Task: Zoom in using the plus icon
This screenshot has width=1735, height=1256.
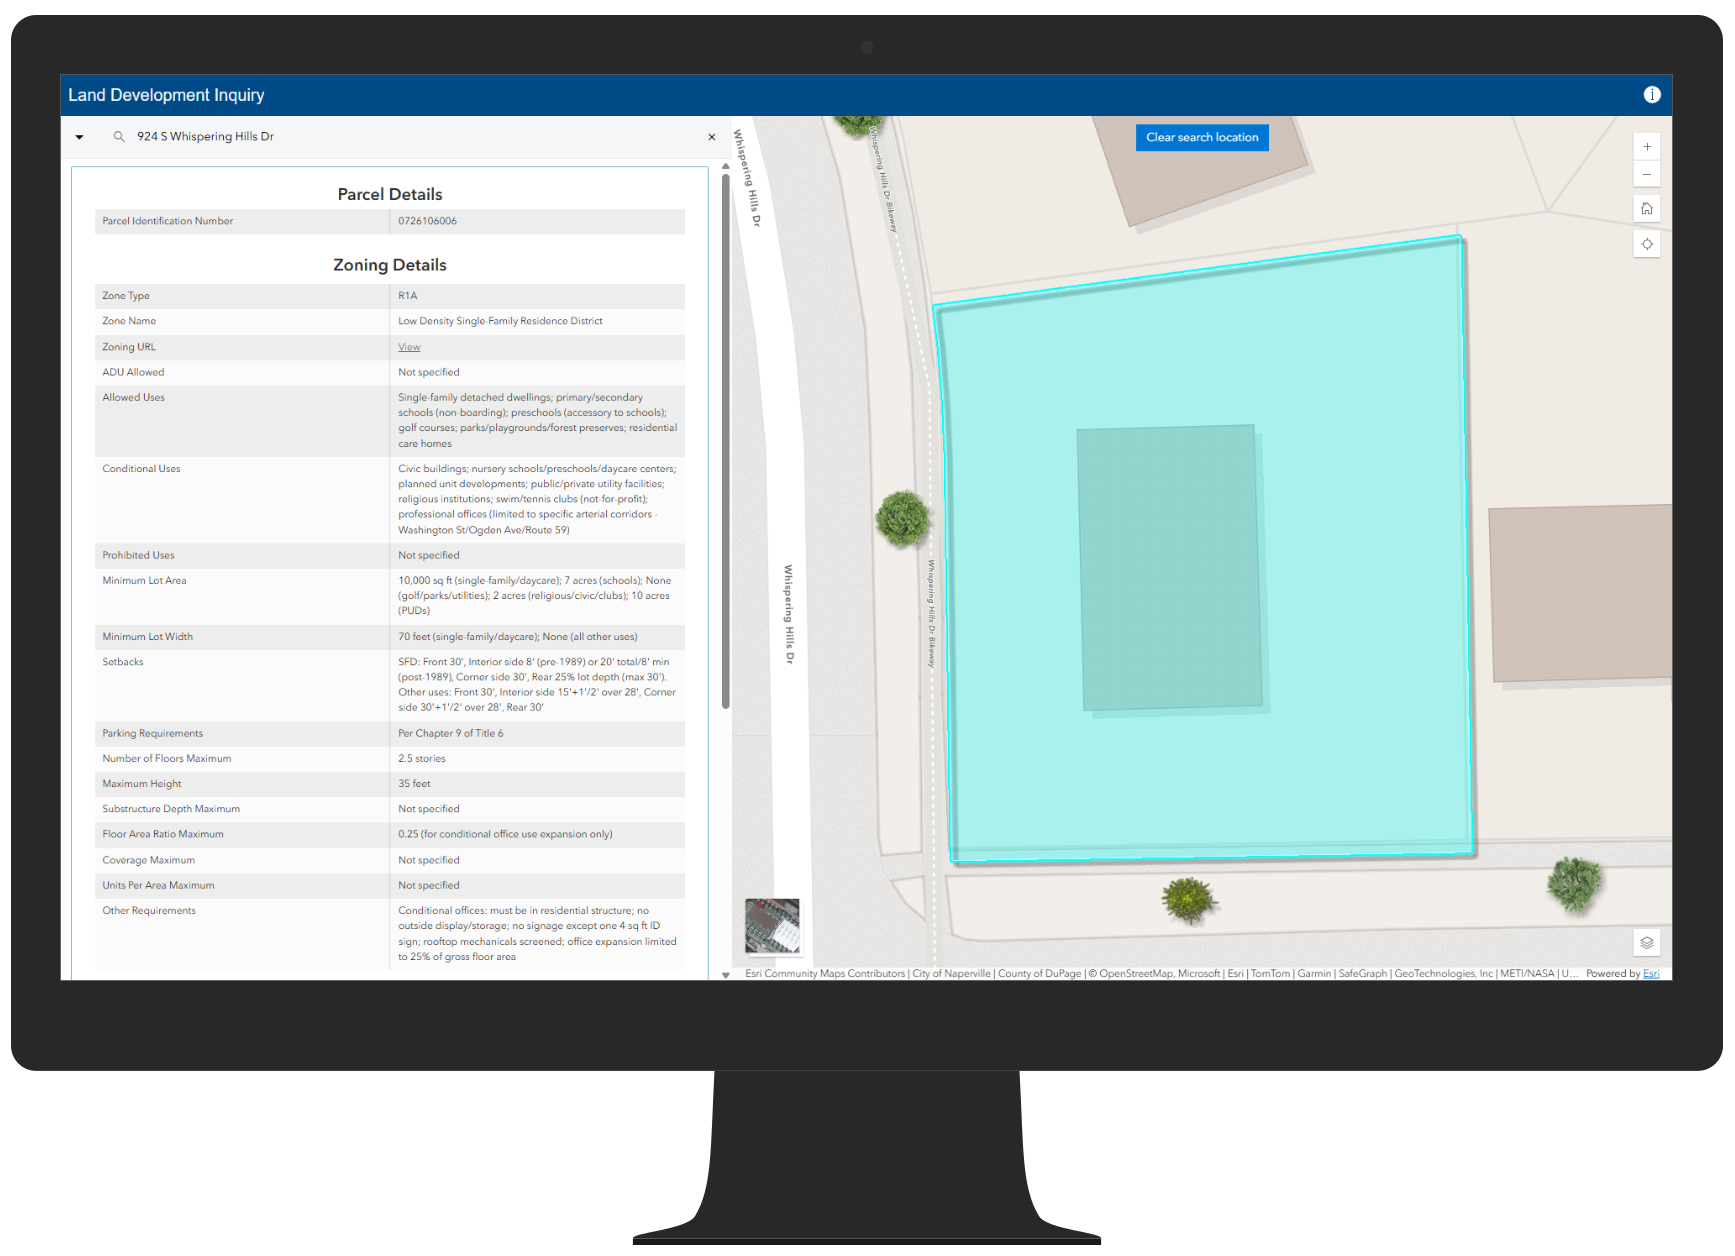Action: pyautogui.click(x=1647, y=146)
